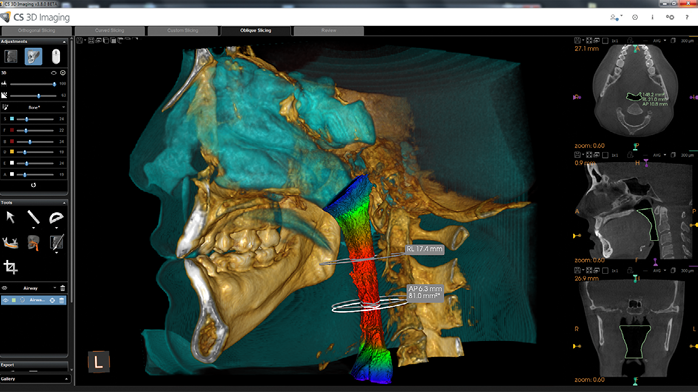Toggle the 3D view eye icon
This screenshot has width=698, height=392.
pyautogui.click(x=54, y=73)
